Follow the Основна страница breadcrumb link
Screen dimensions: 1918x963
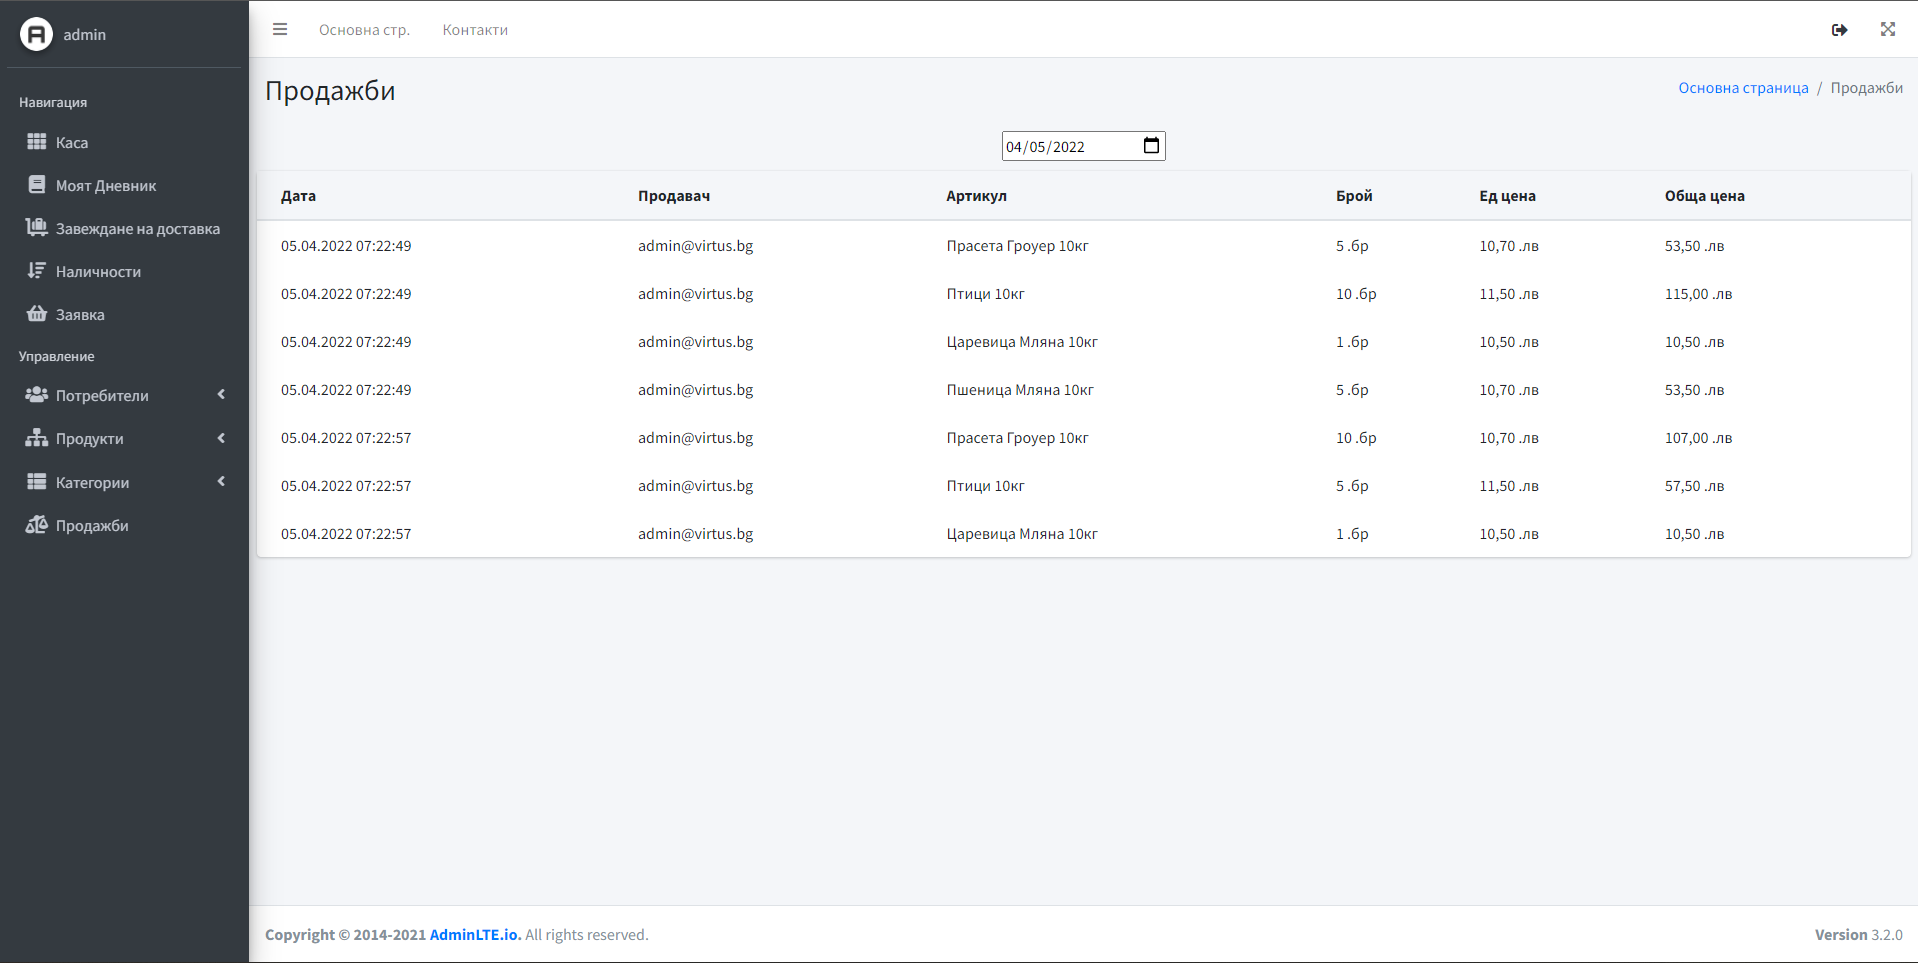pyautogui.click(x=1742, y=88)
